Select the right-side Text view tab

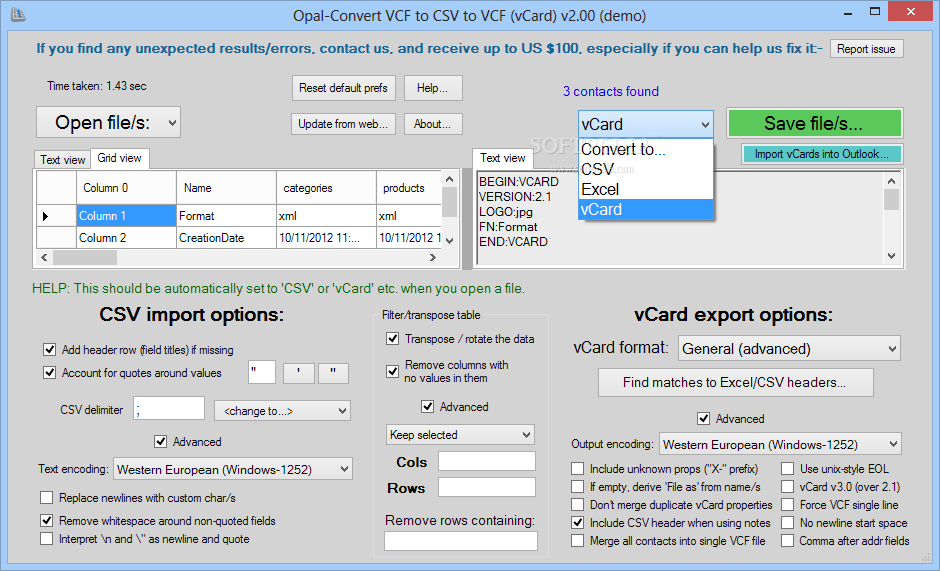pos(502,158)
